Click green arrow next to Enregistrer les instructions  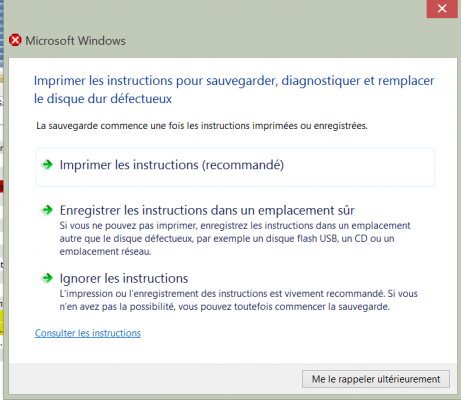pos(48,210)
